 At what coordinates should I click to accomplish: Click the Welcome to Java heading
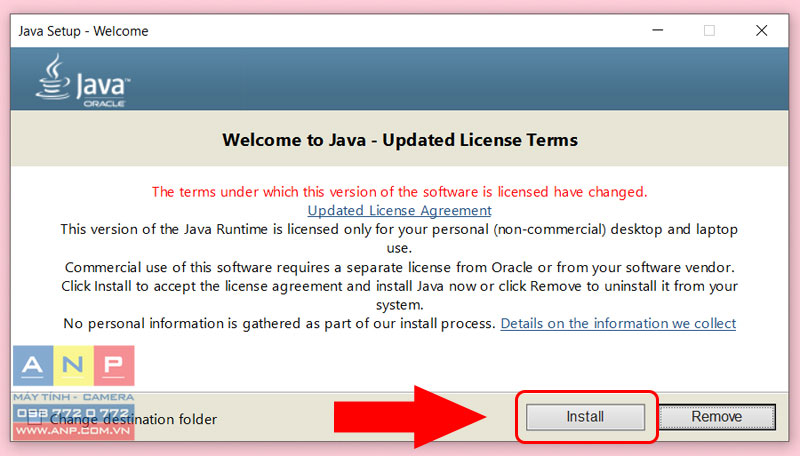point(400,140)
